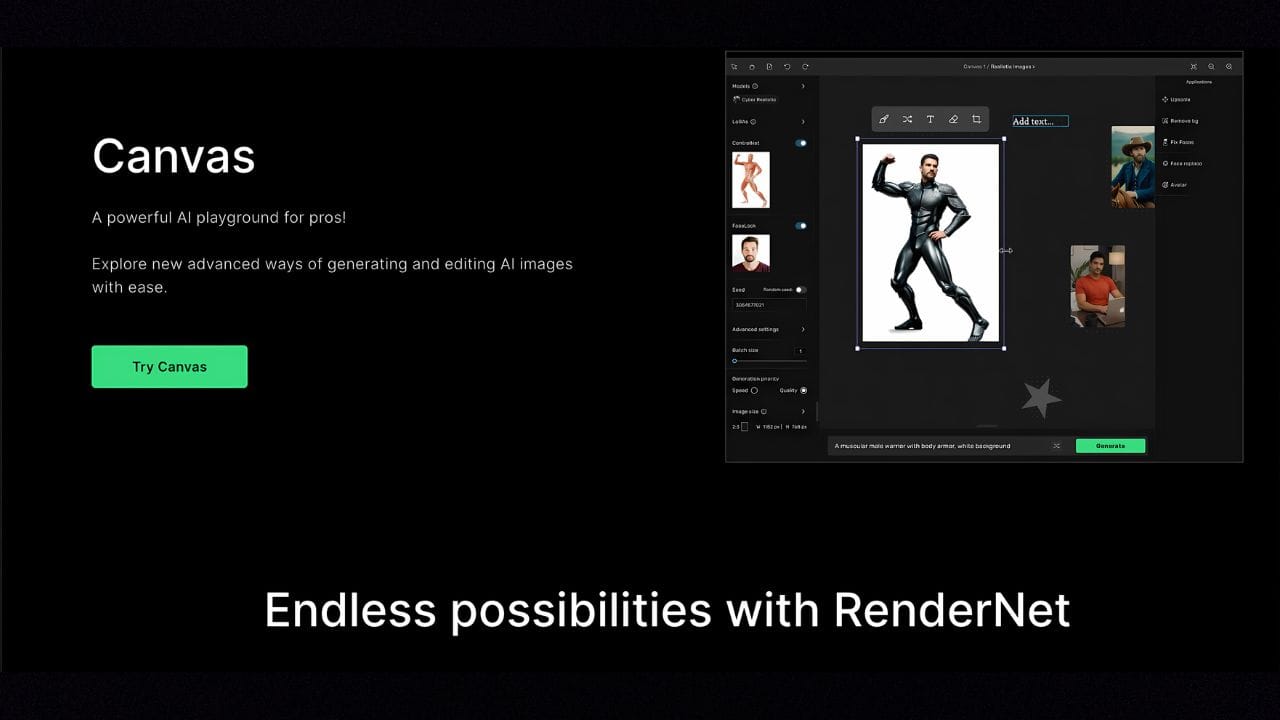Expand Advanced settings chevron
Image resolution: width=1280 pixels, height=720 pixels.
(x=803, y=329)
